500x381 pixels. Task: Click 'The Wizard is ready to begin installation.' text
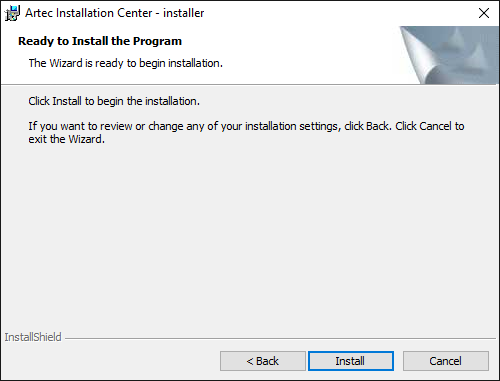point(126,63)
